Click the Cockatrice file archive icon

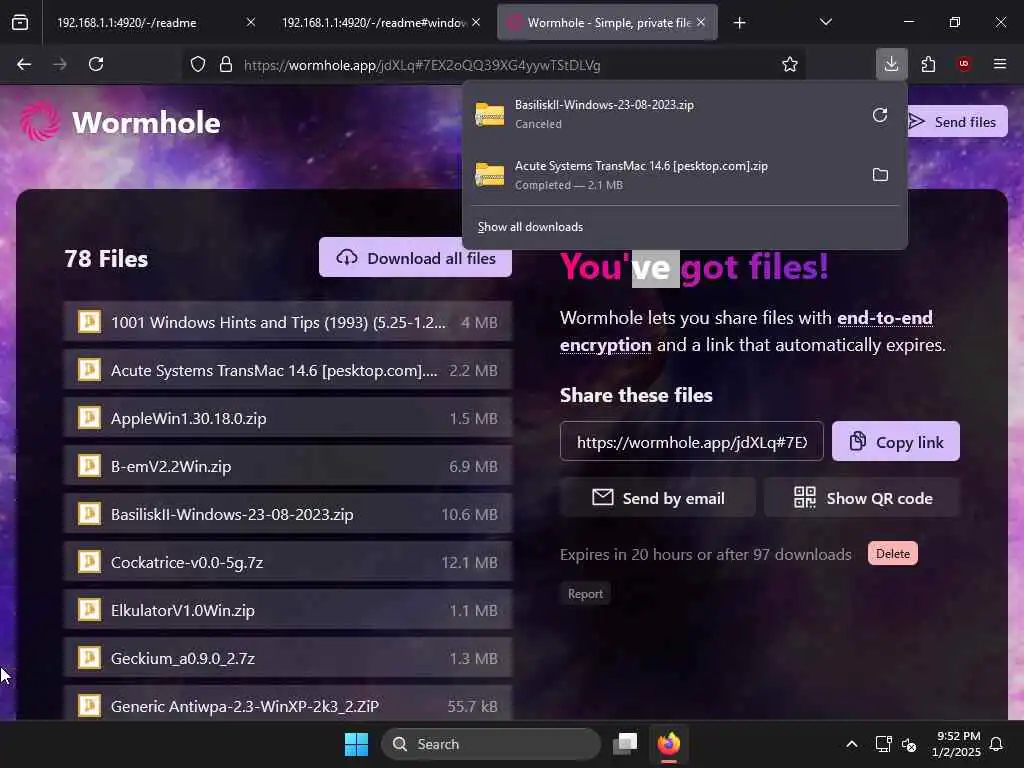click(x=89, y=562)
